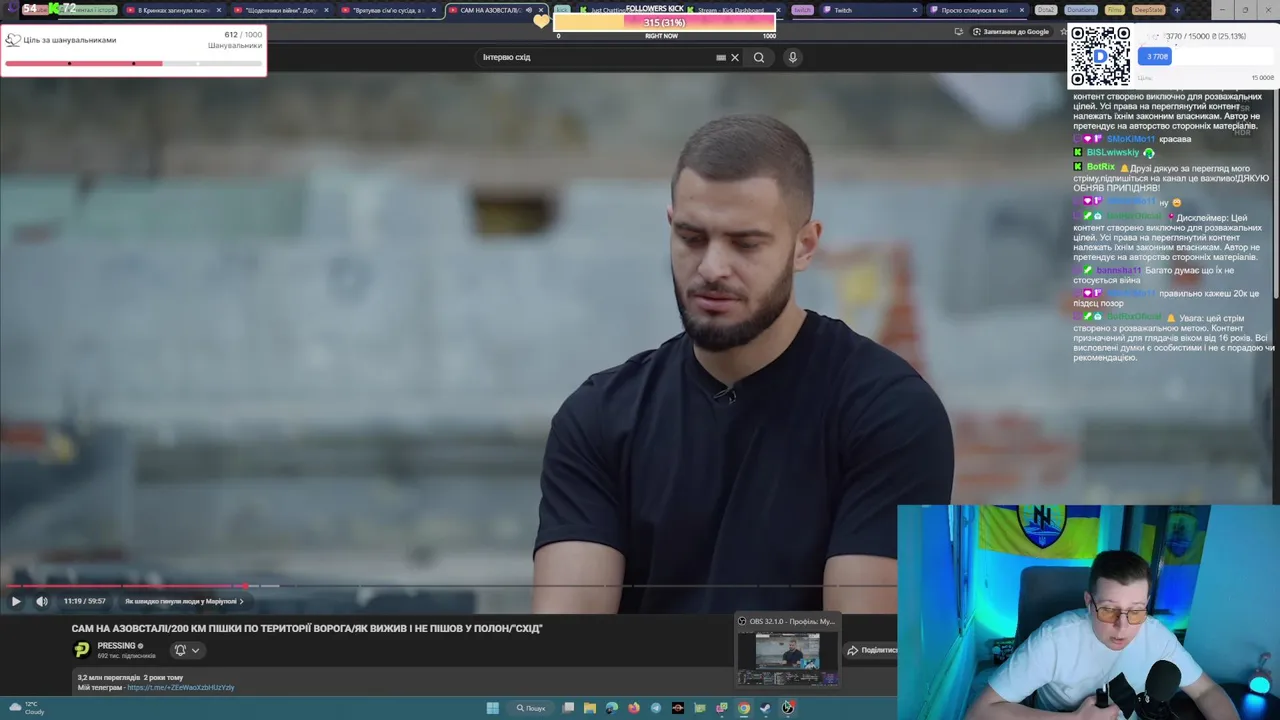
Task: Open the DeepState tab group
Action: pyautogui.click(x=1148, y=10)
